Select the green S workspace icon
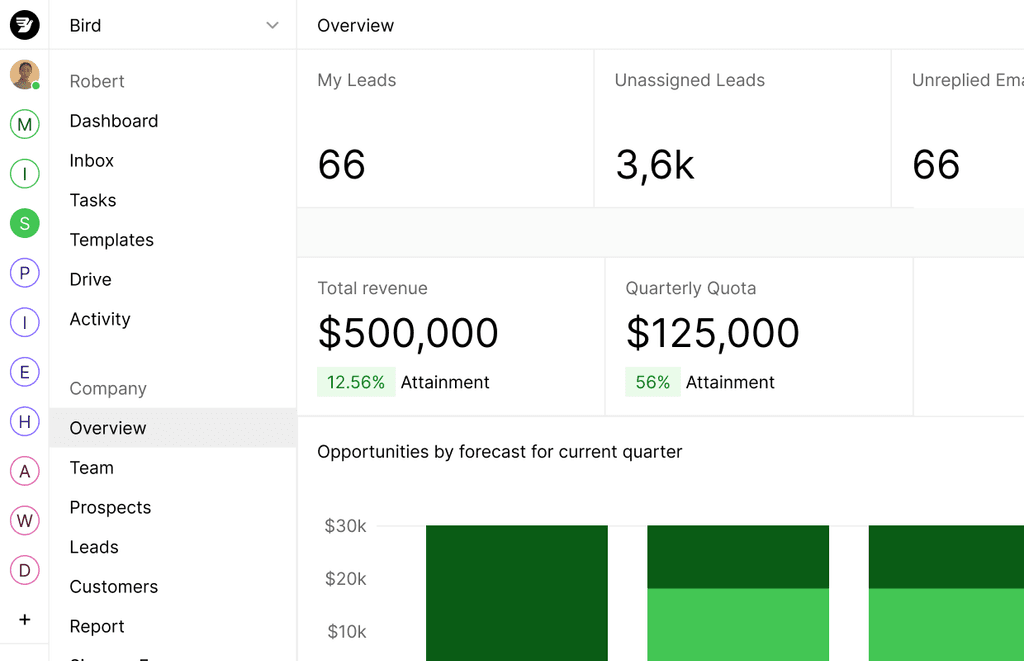 coord(24,223)
